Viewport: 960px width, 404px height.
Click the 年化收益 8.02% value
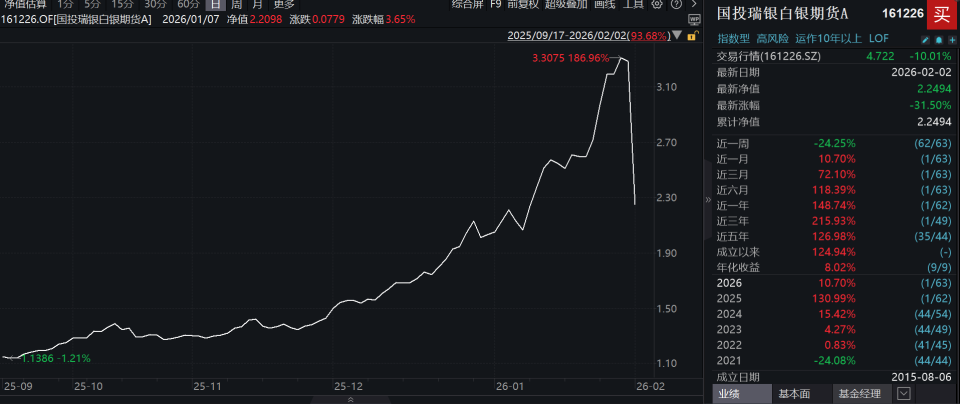841,267
